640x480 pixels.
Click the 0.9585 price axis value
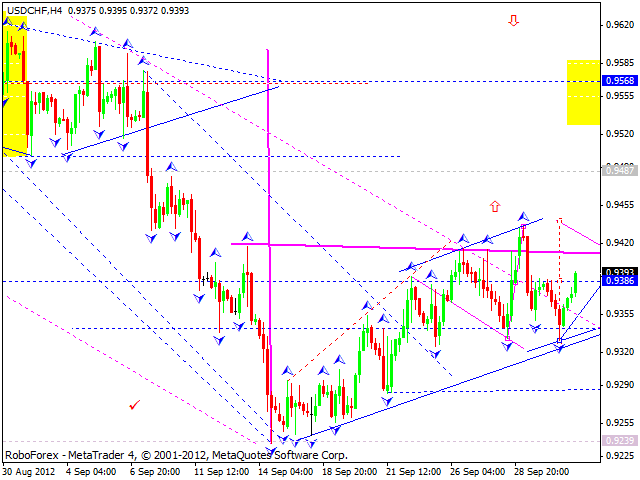pos(620,63)
